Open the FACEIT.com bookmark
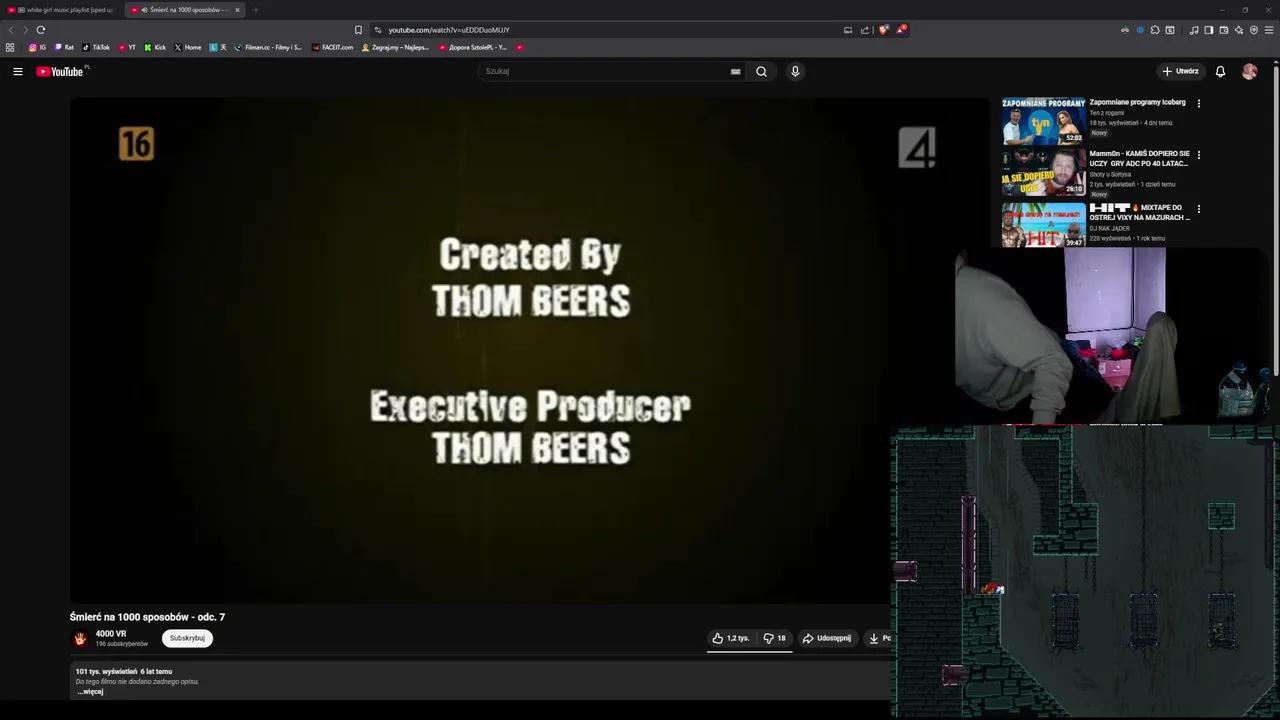The width and height of the screenshot is (1280, 720). coord(333,47)
